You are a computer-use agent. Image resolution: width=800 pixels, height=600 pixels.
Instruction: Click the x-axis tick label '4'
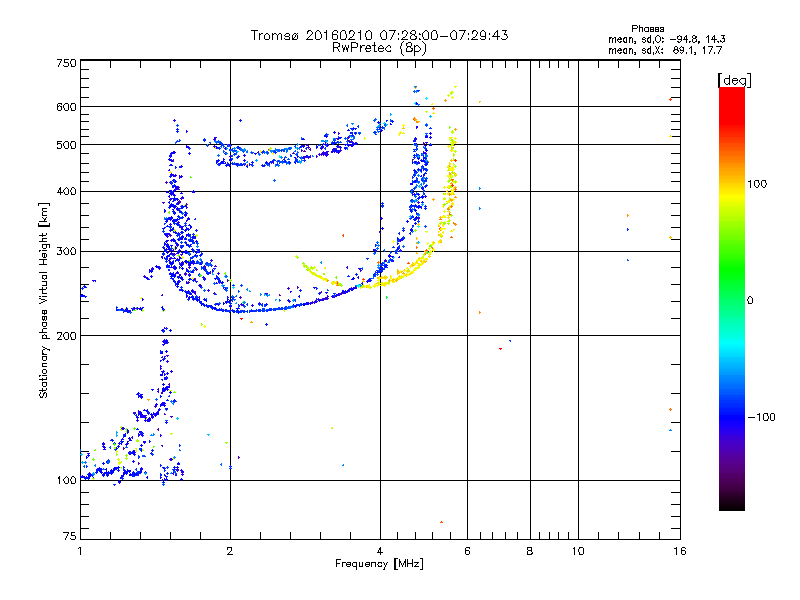pos(380,551)
